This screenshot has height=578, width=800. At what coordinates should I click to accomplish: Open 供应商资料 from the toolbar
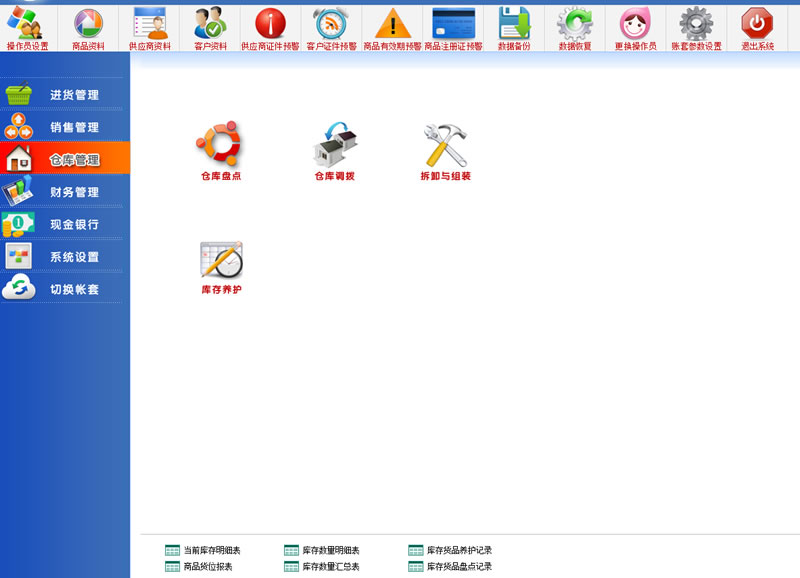[149, 26]
